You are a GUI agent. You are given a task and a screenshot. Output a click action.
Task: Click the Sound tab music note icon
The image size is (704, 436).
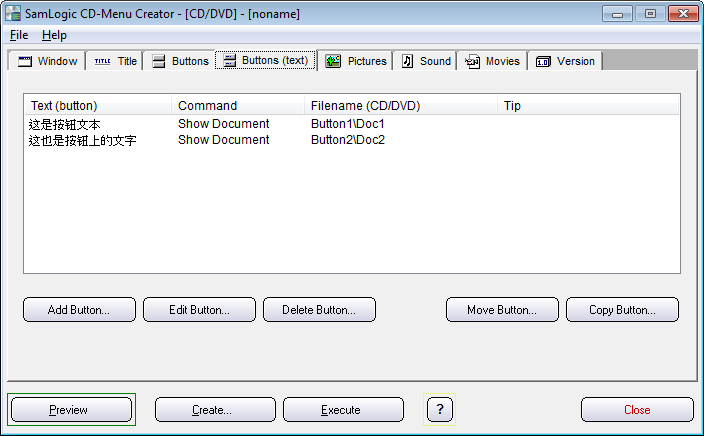click(x=407, y=61)
